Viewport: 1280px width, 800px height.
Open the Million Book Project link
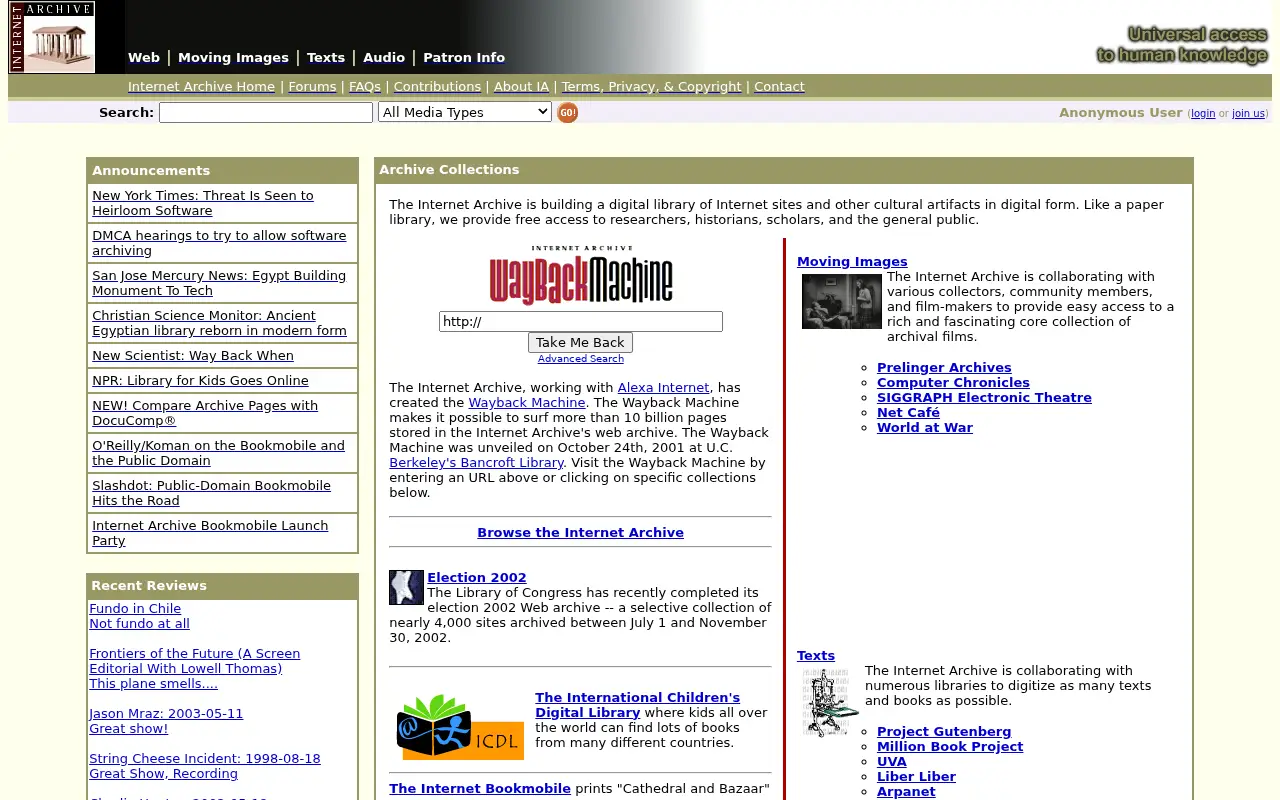(950, 747)
